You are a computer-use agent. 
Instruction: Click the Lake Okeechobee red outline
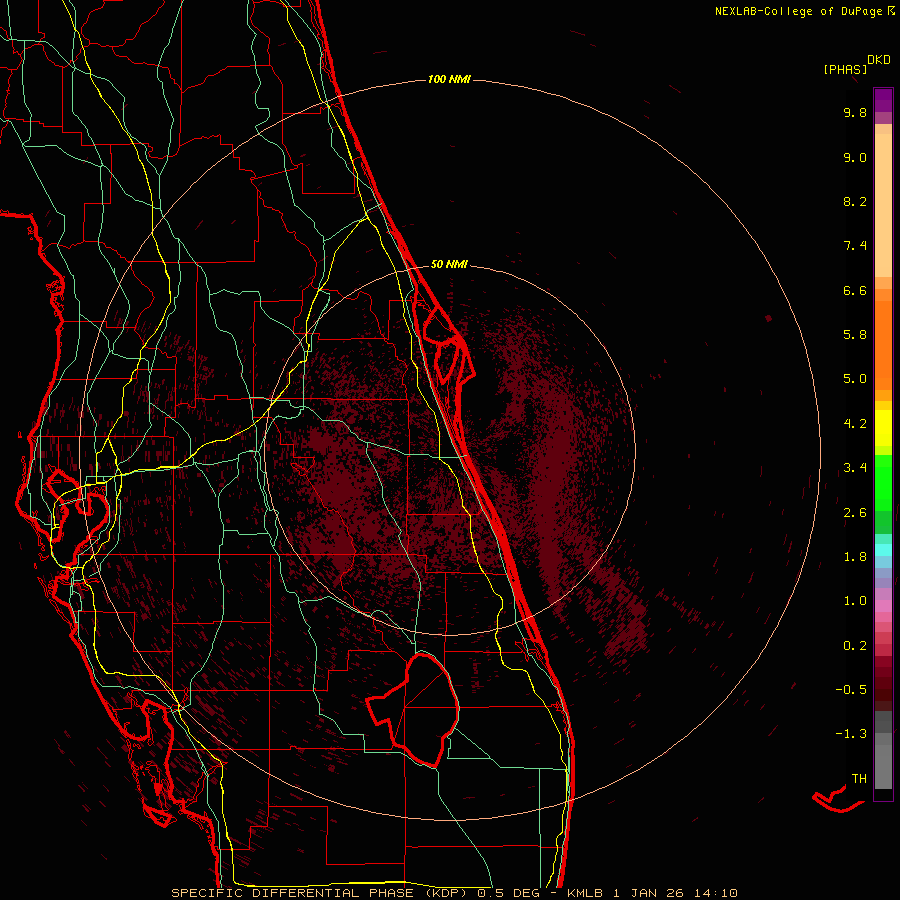tap(414, 710)
